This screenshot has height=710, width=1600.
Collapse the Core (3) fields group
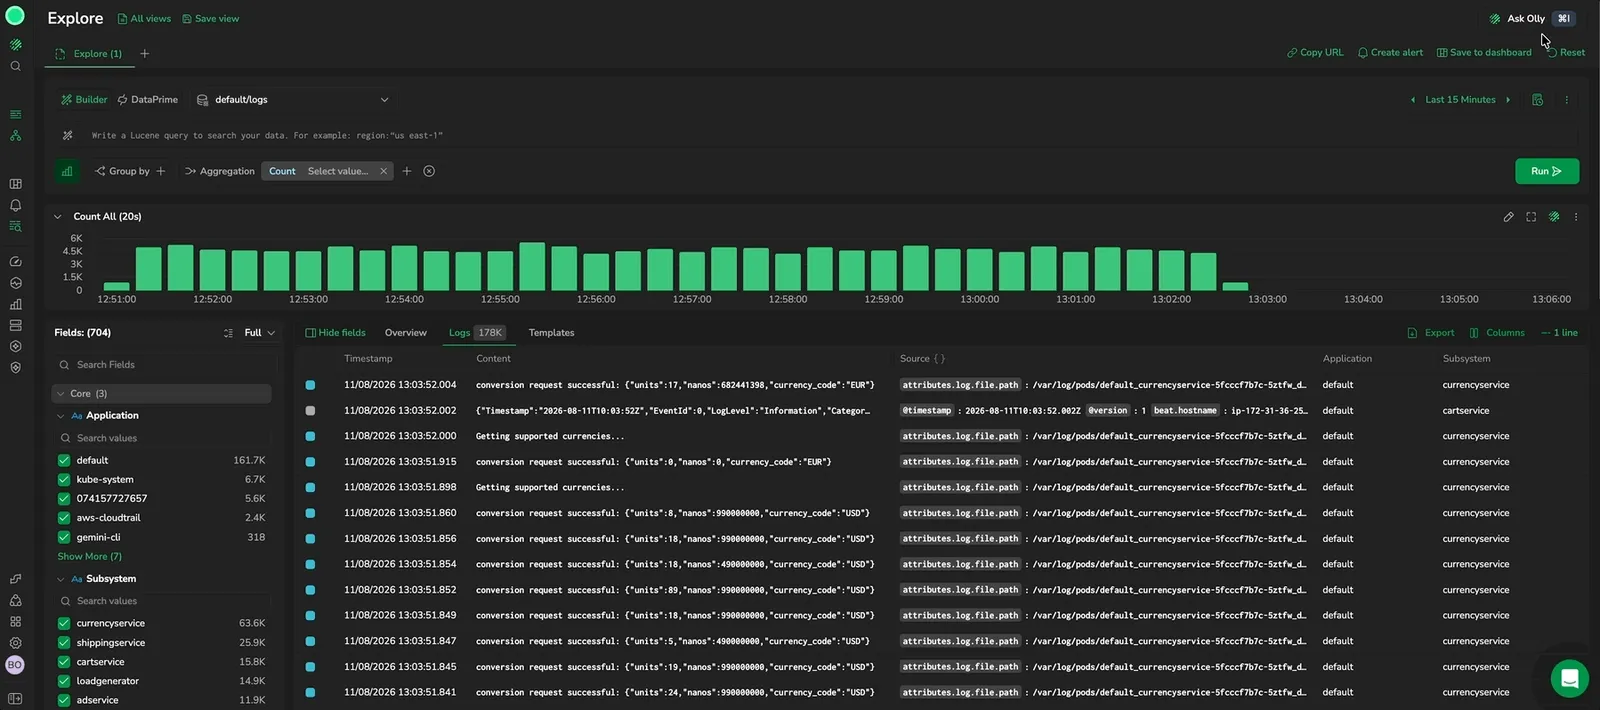click(61, 394)
